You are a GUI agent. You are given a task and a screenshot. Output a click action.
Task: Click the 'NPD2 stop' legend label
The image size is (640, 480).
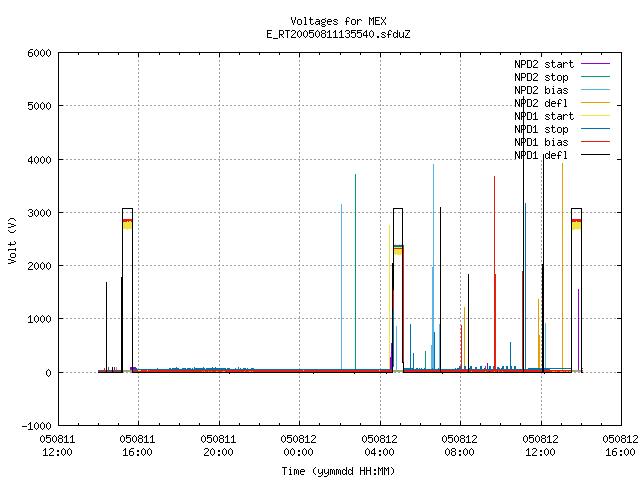(541, 77)
